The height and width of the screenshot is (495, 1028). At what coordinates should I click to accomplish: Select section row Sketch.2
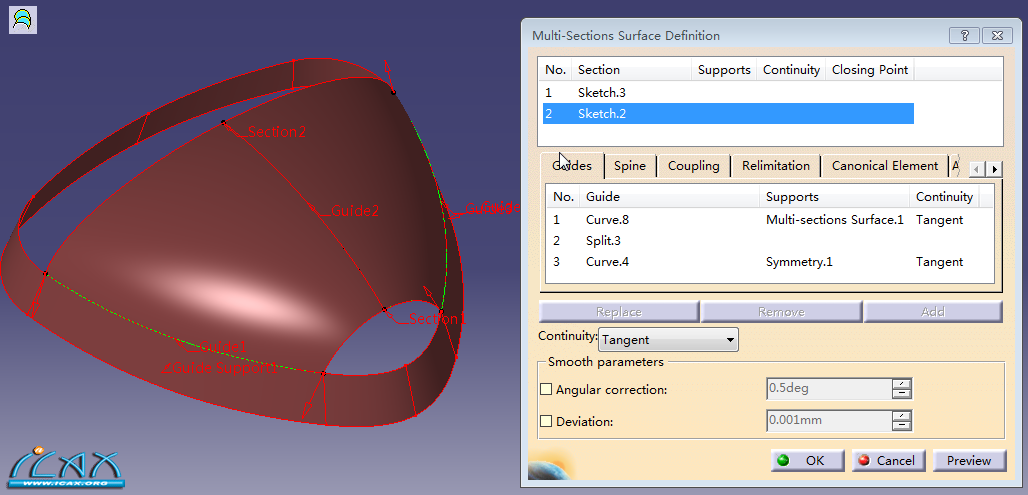click(728, 113)
